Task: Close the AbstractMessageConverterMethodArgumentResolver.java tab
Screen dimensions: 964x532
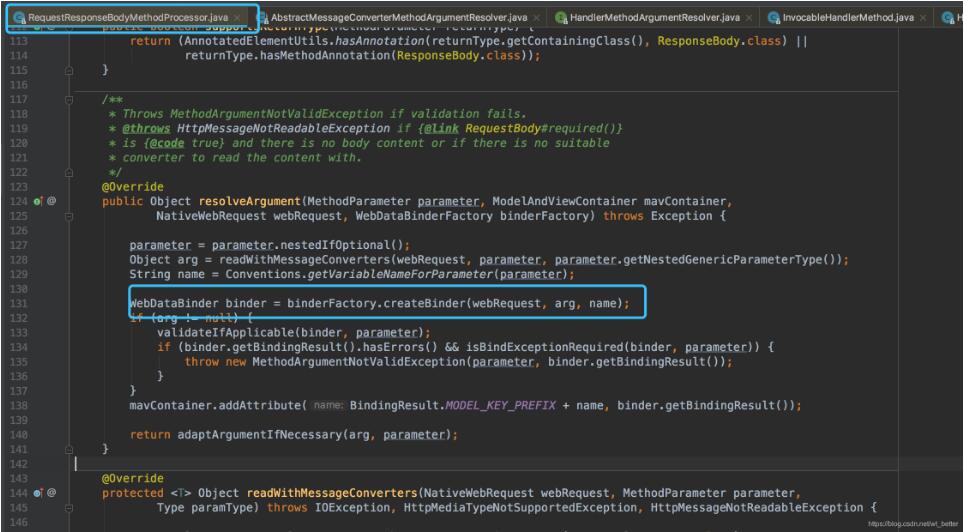Action: click(x=537, y=18)
